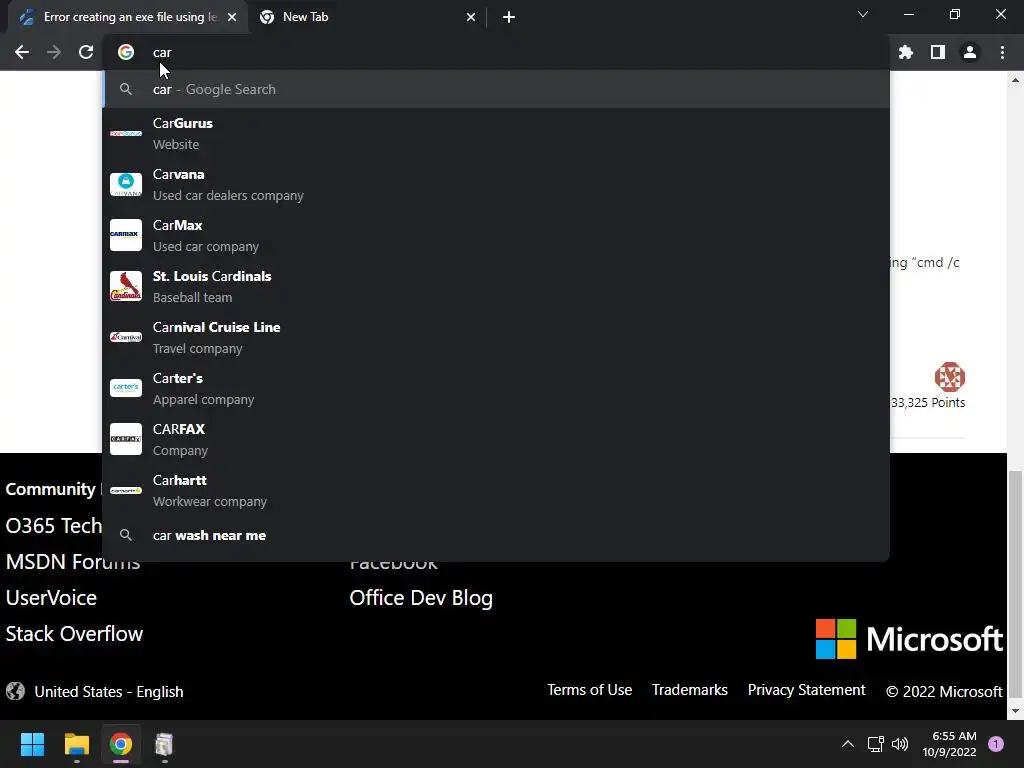Open the Trademarks link
The width and height of the screenshot is (1024, 768).
click(x=690, y=690)
